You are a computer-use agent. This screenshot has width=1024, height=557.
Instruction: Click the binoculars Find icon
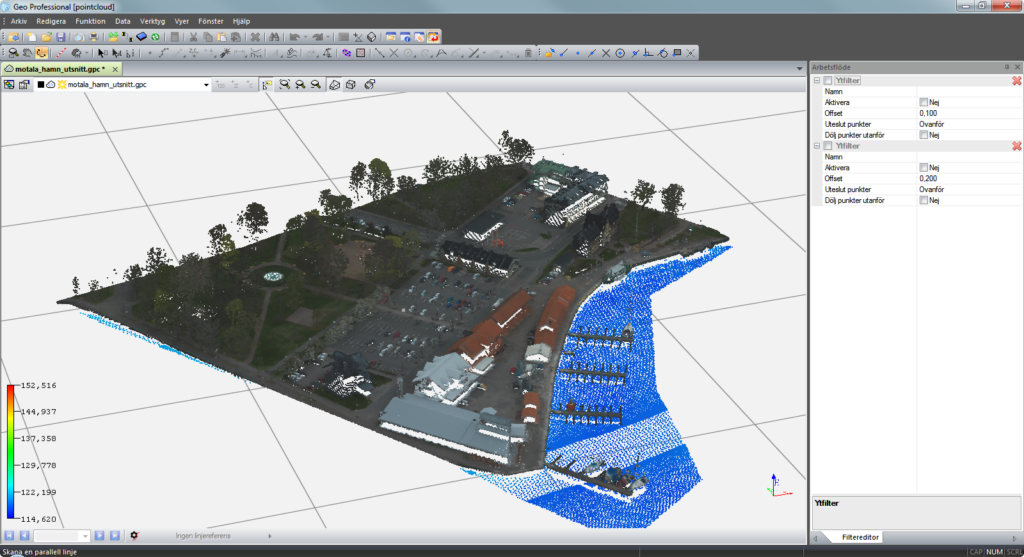(x=272, y=37)
